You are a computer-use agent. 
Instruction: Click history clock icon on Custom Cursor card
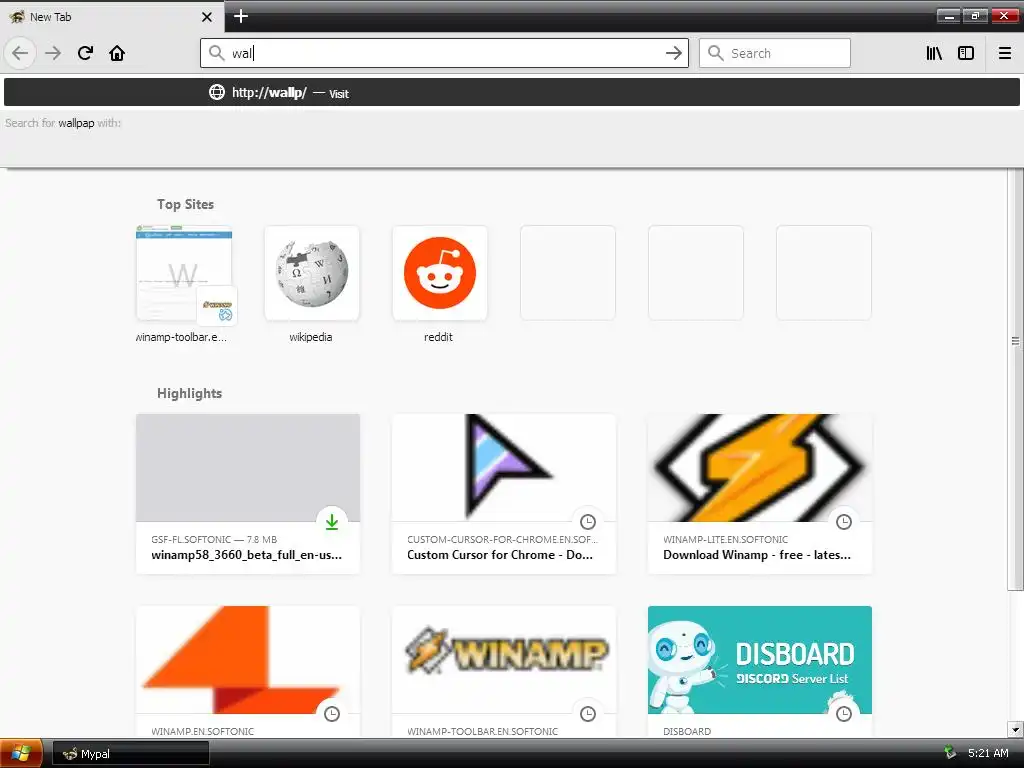click(588, 521)
